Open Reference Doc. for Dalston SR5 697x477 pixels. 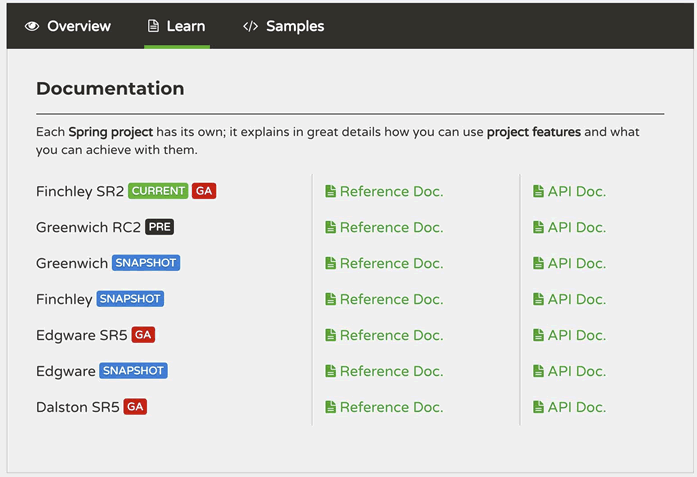pos(391,407)
